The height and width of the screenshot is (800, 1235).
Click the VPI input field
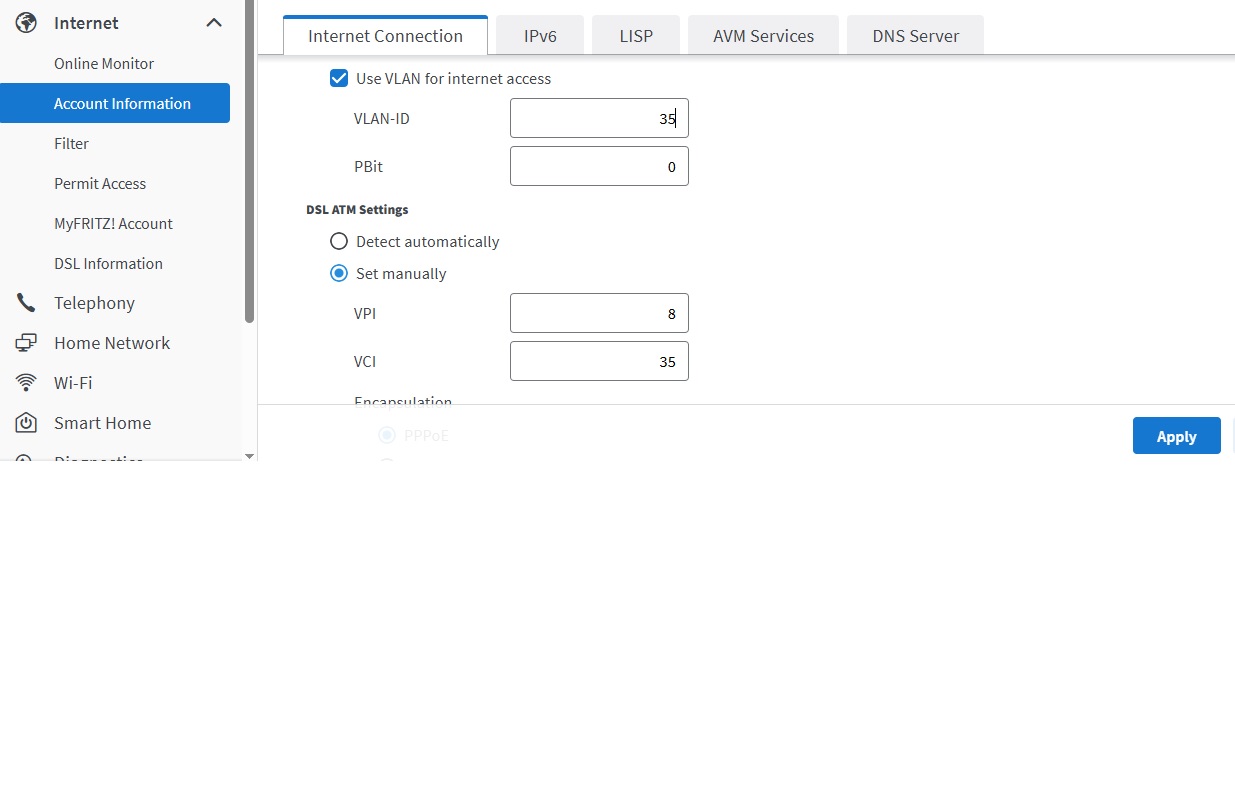pyautogui.click(x=598, y=313)
